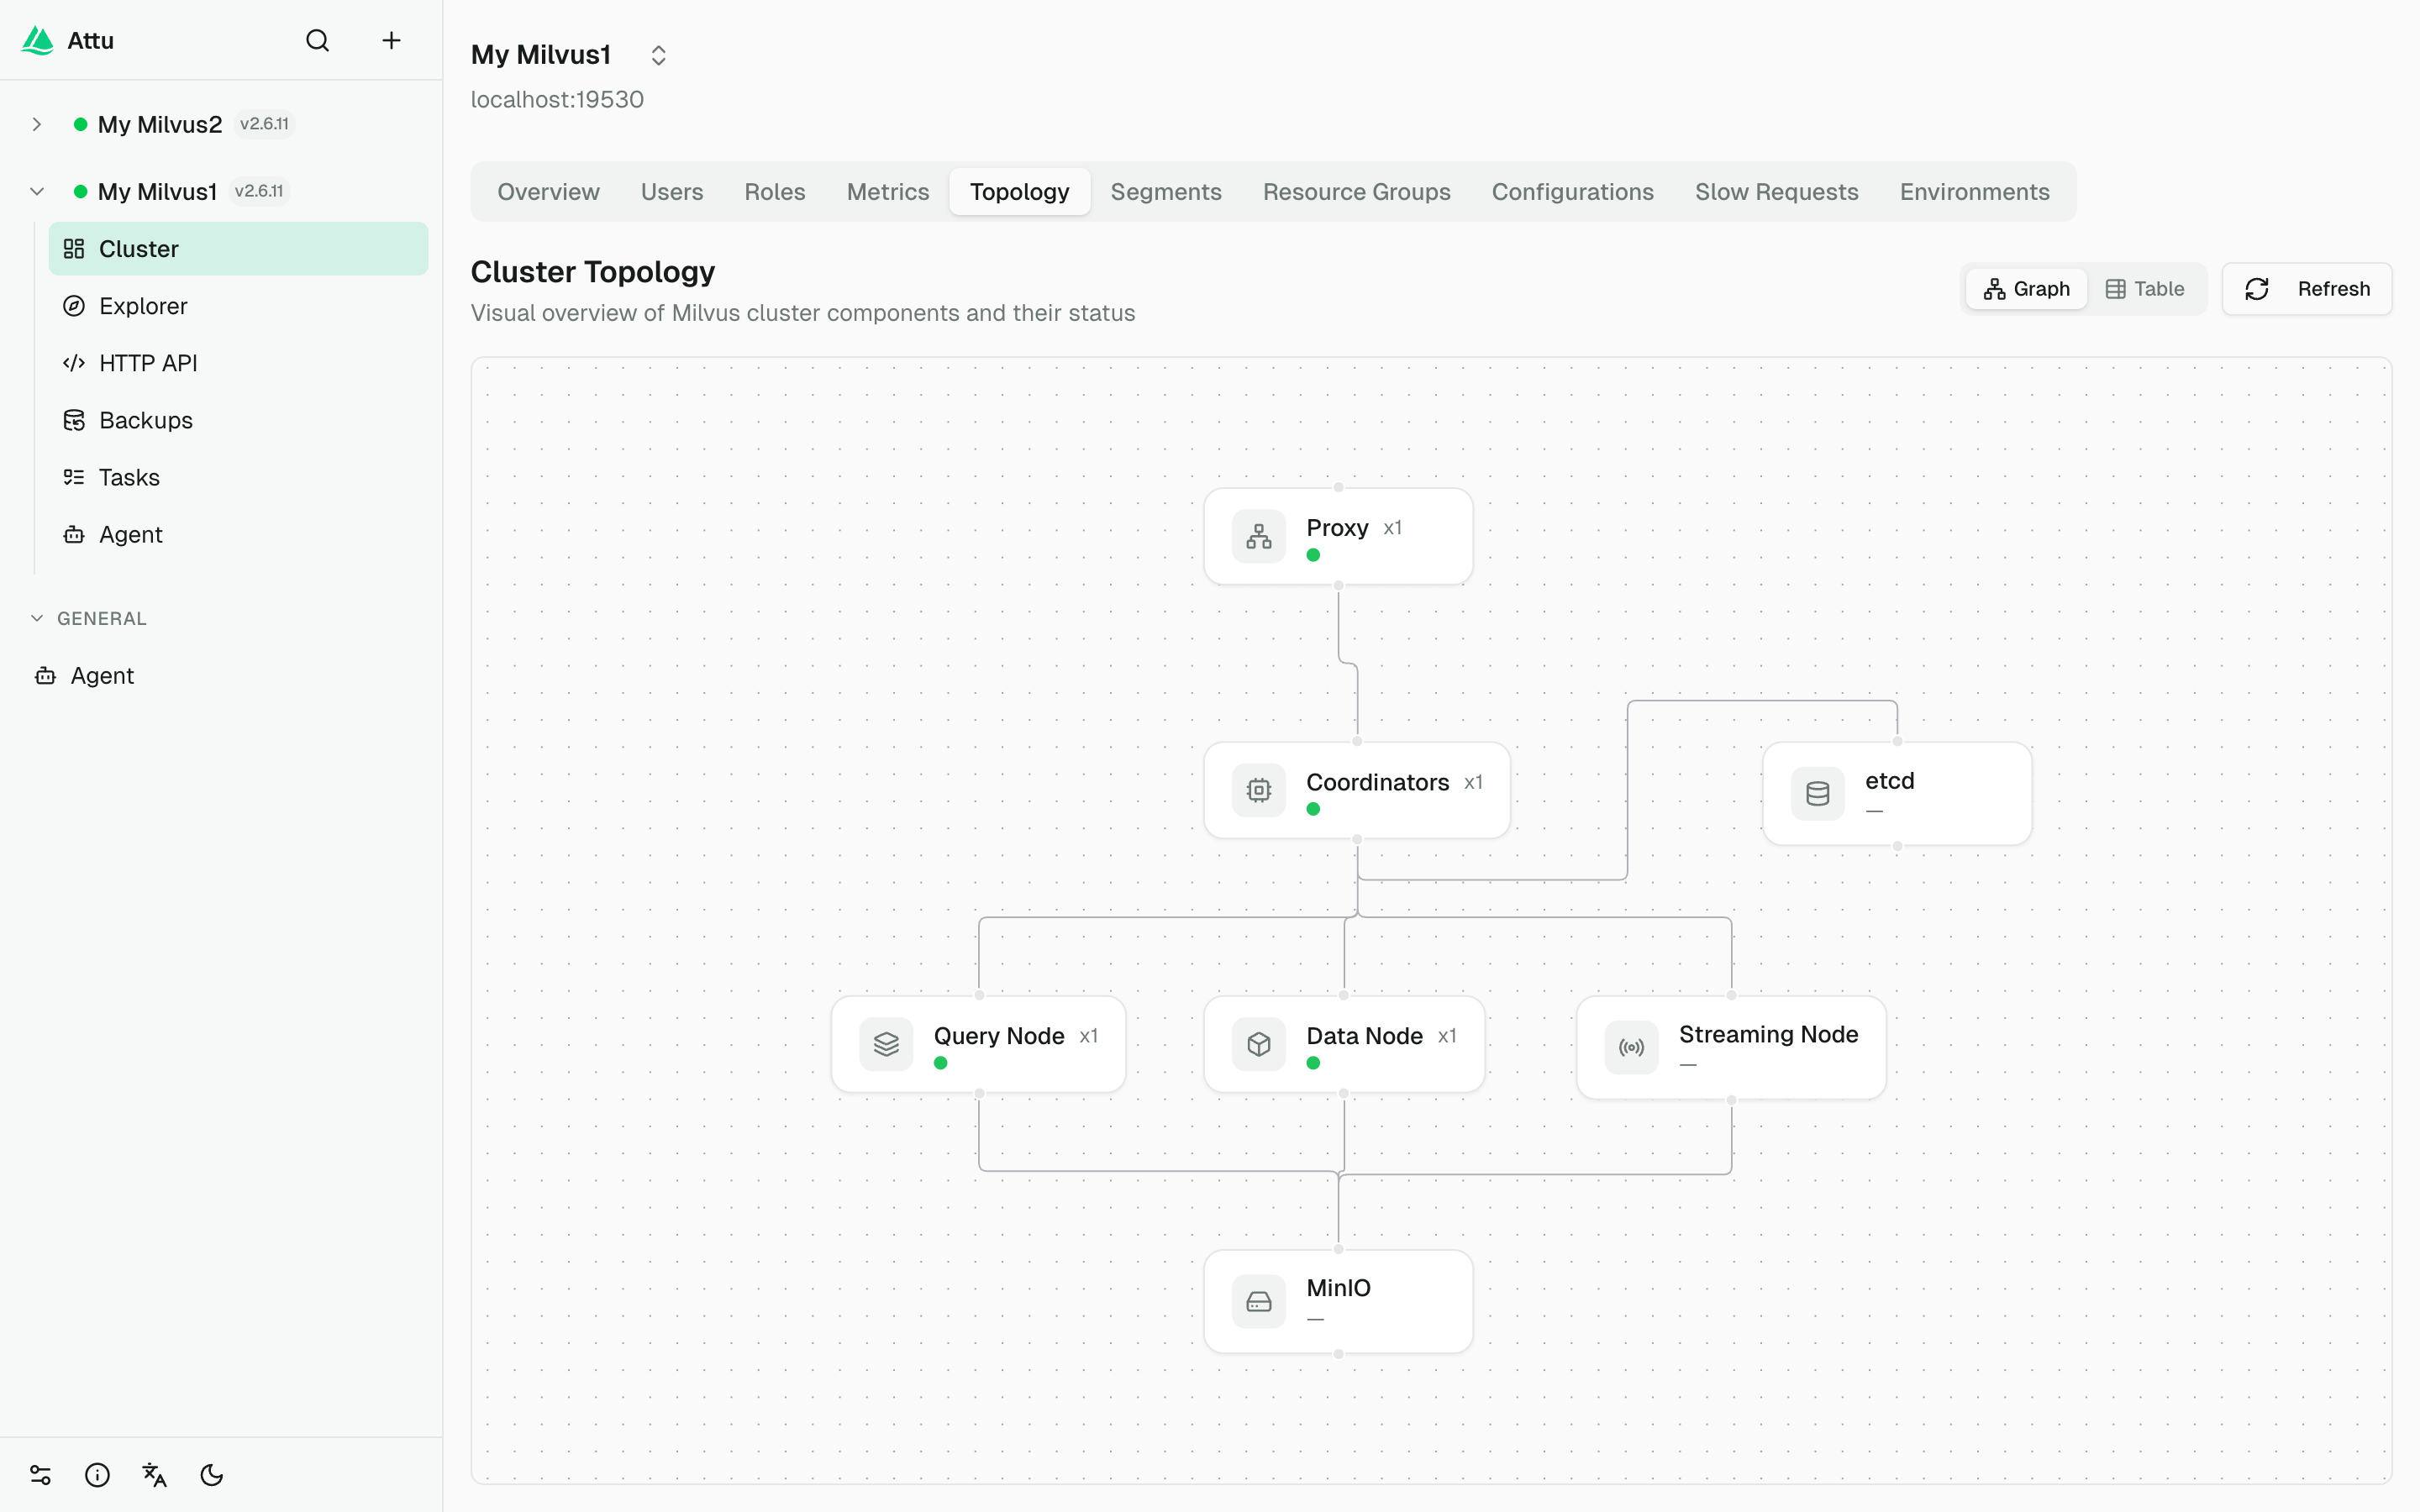The height and width of the screenshot is (1512, 2420).
Task: View the Slow Requests tab
Action: (1777, 191)
